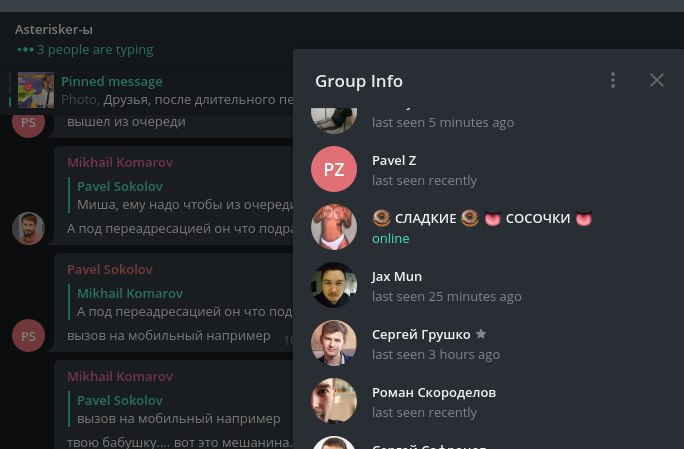Select Pavel Z in the member list
Viewport: 684px width, 449px height.
[x=489, y=169]
